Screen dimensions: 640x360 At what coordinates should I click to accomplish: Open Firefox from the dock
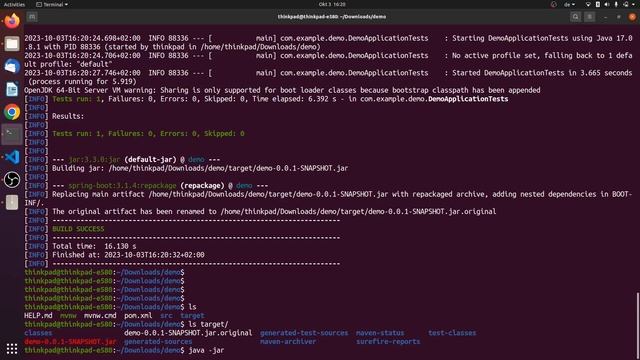click(x=12, y=20)
